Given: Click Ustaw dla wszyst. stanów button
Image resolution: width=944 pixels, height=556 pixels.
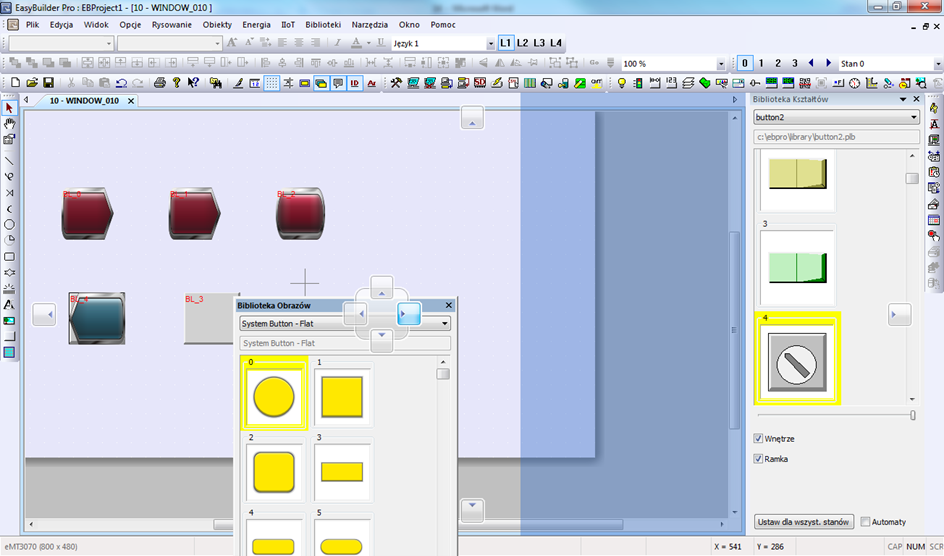Looking at the screenshot, I should pos(804,522).
